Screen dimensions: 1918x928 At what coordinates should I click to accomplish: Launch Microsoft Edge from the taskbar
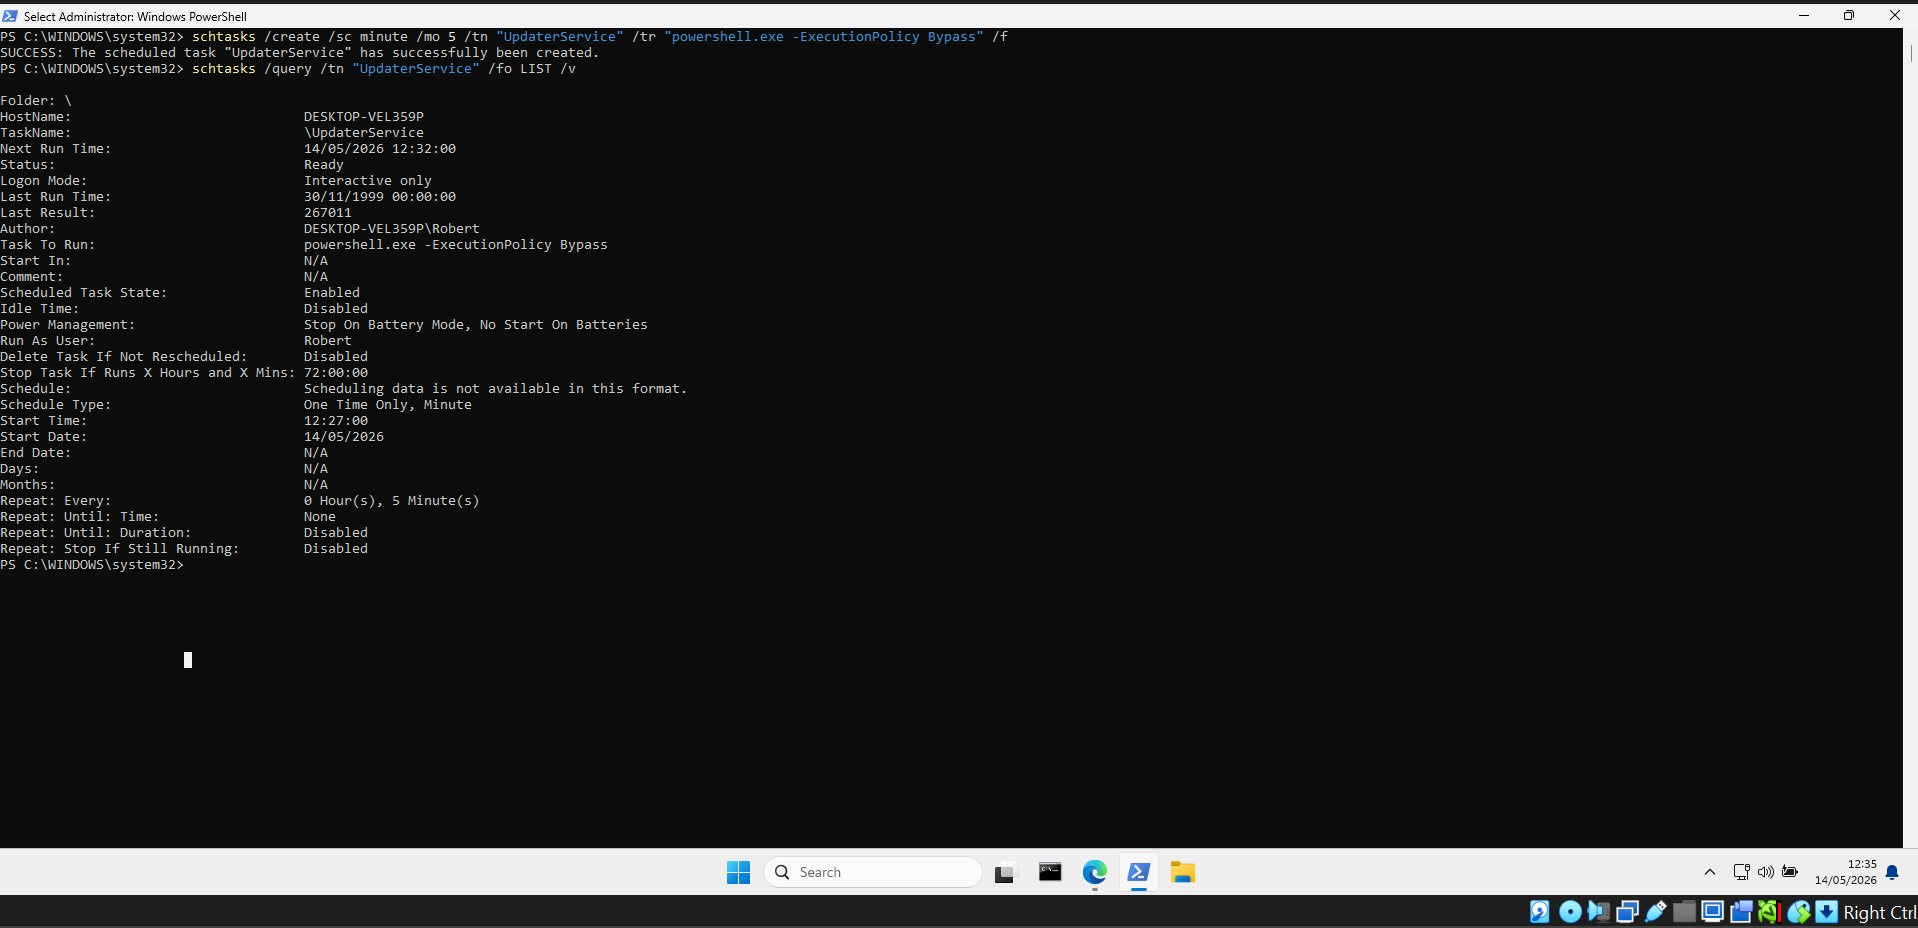pyautogui.click(x=1095, y=872)
